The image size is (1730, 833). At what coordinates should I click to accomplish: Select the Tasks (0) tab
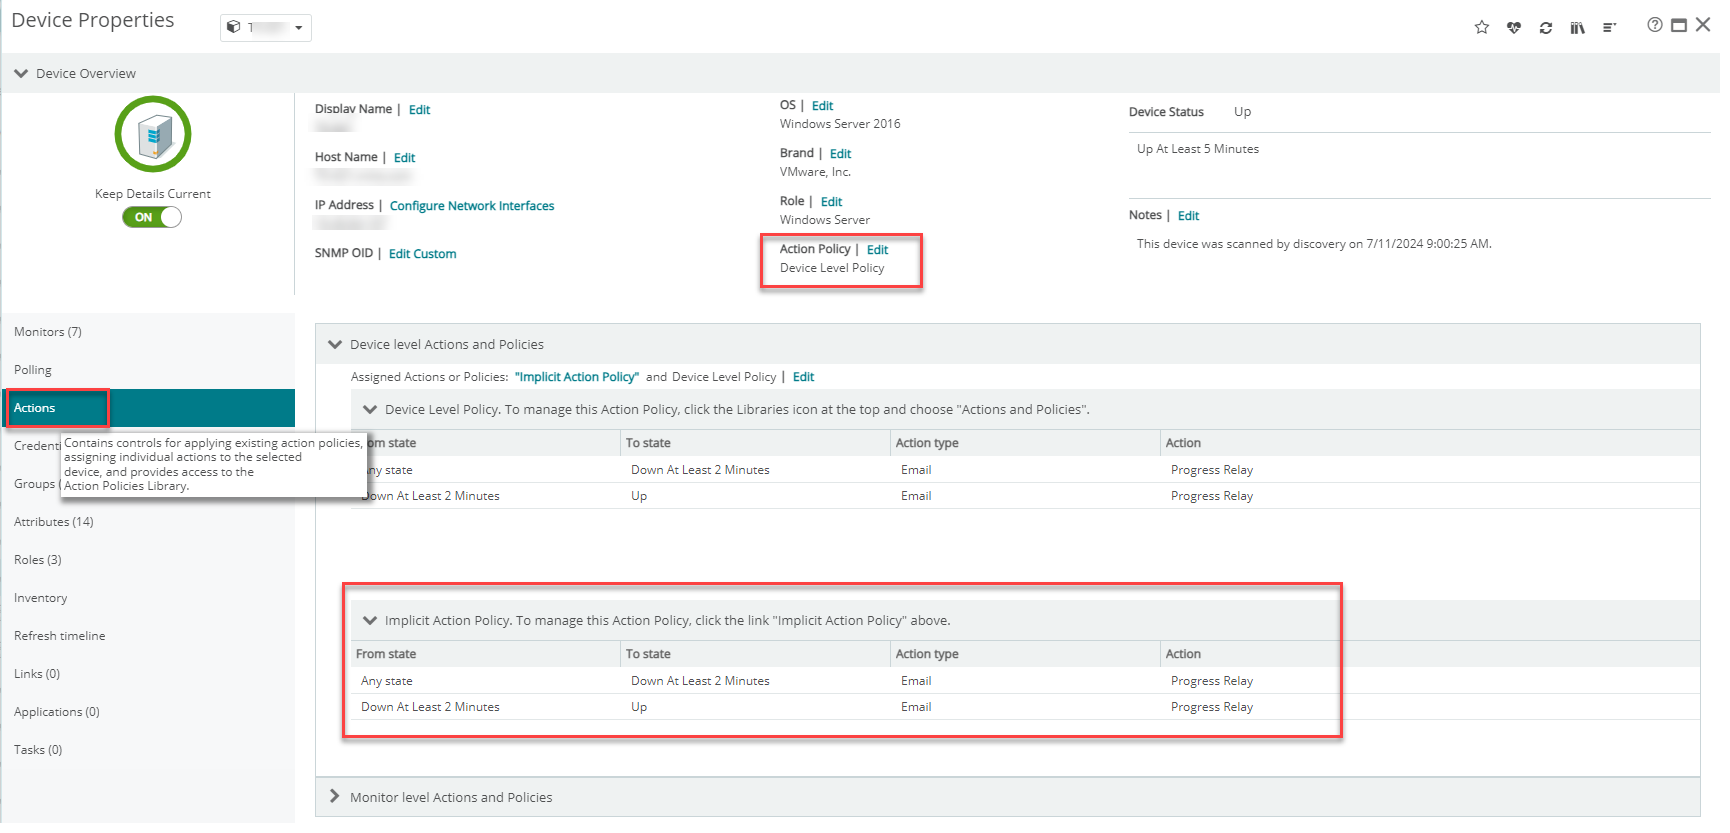pos(148,750)
